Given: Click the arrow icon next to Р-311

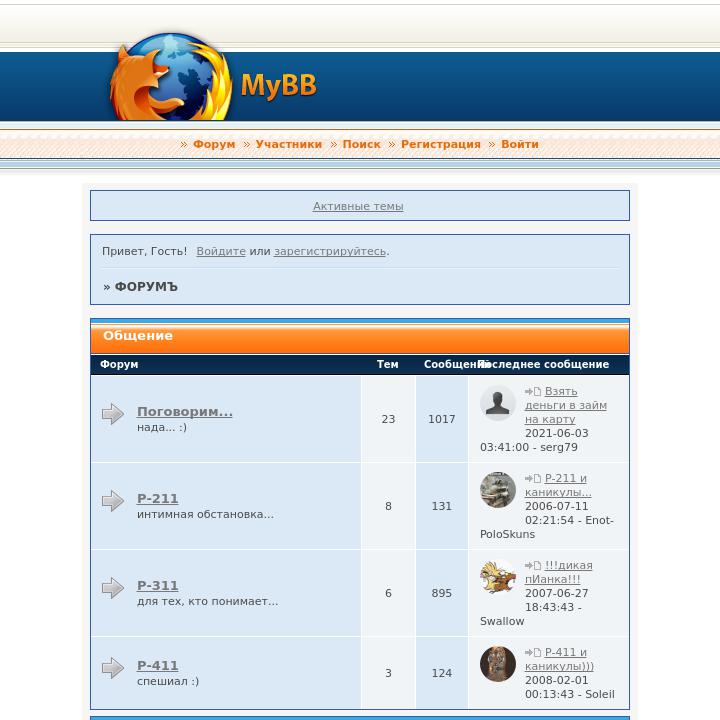Looking at the screenshot, I should [x=112, y=588].
